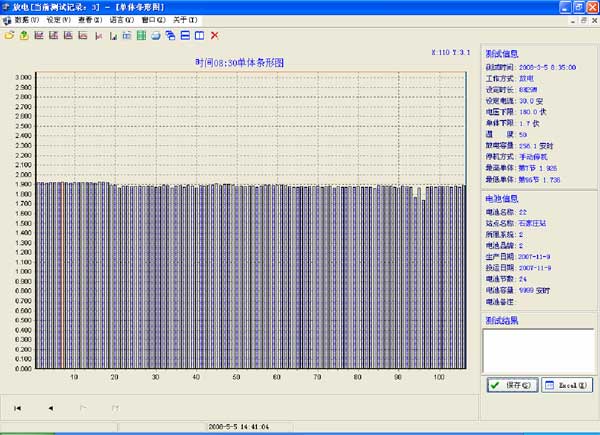
Task: Click the 单体下限 row in test info
Action: (513, 123)
